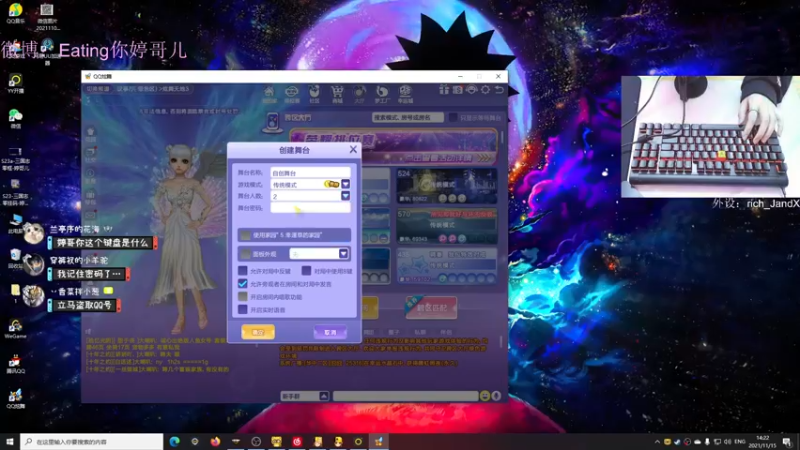Viewport: 800px width, 450px height.
Task: Click the 舞台名称 name input field
Action: (x=310, y=173)
